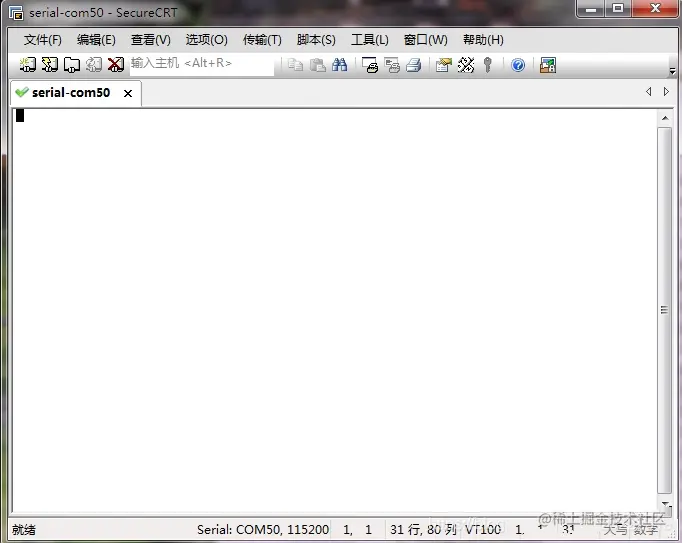Click the blue Help question mark icon
682x543 pixels.
pyautogui.click(x=518, y=65)
